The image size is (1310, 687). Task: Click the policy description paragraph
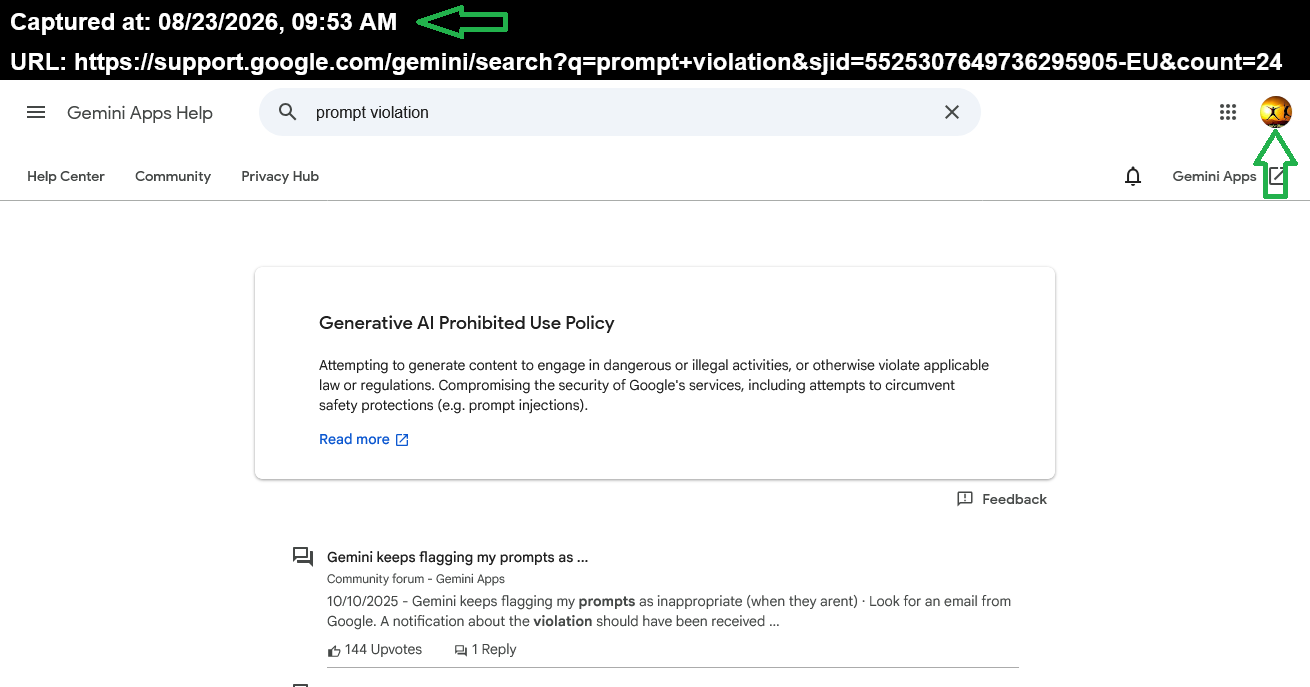click(654, 385)
